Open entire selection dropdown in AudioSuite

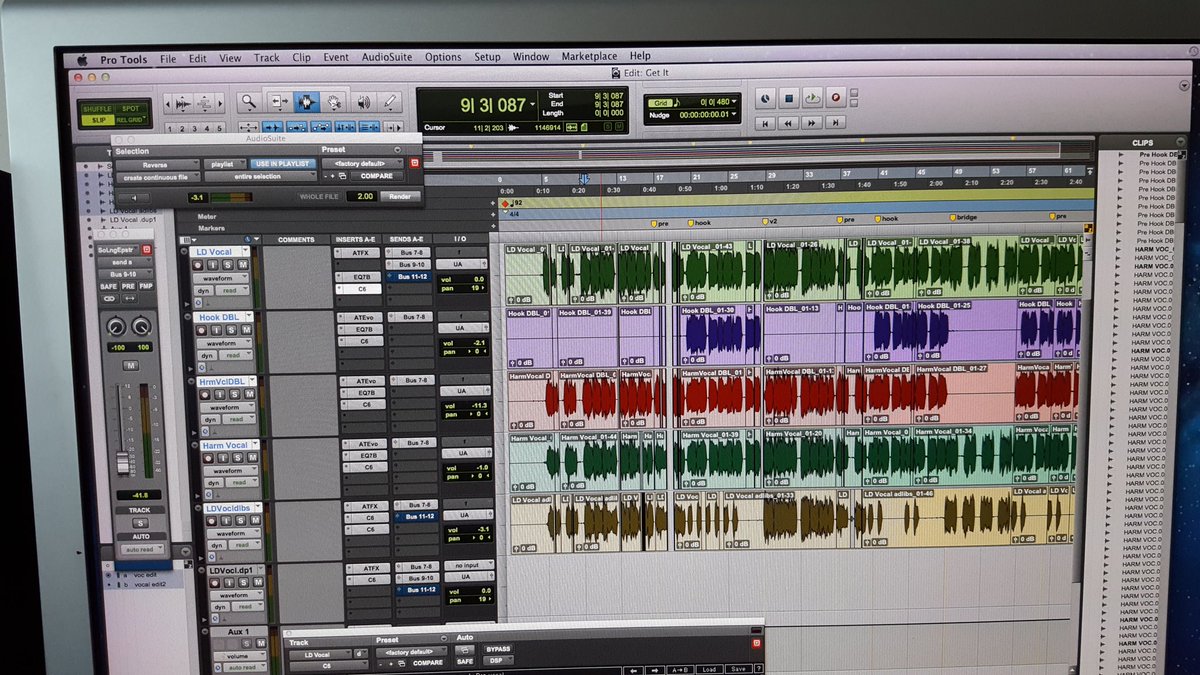point(260,176)
